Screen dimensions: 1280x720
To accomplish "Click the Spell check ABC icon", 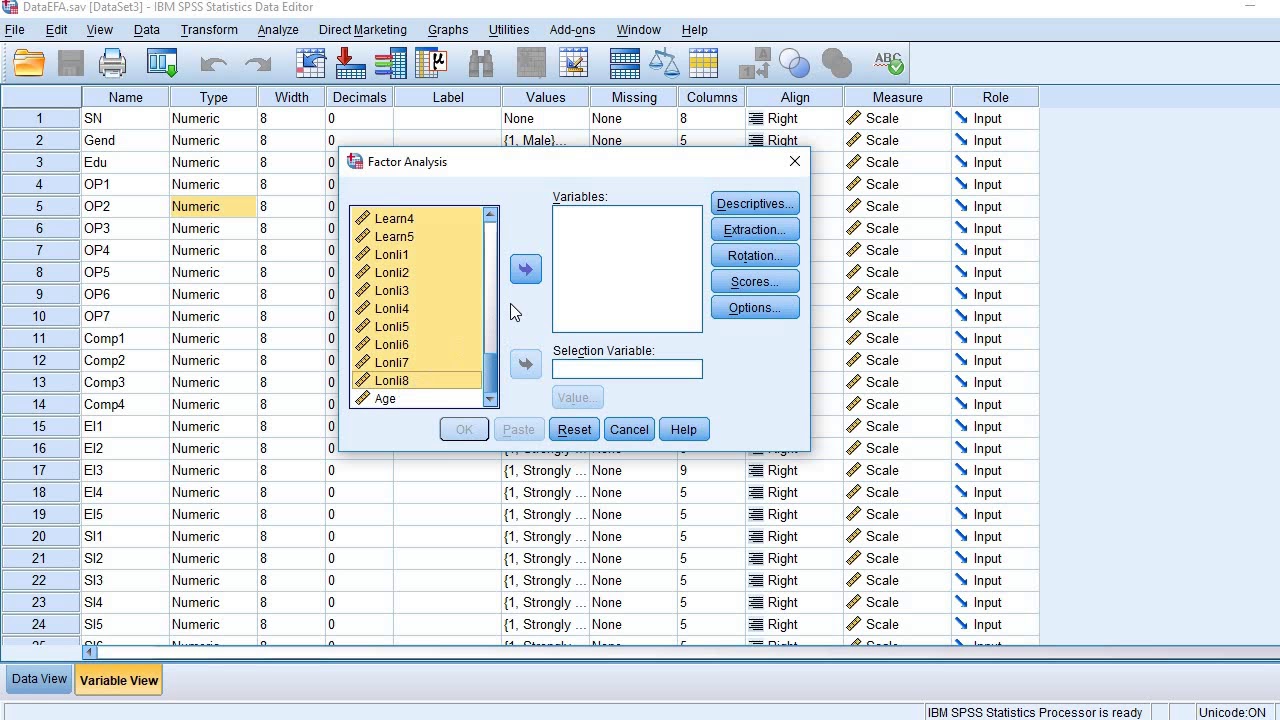I will pyautogui.click(x=889, y=65).
